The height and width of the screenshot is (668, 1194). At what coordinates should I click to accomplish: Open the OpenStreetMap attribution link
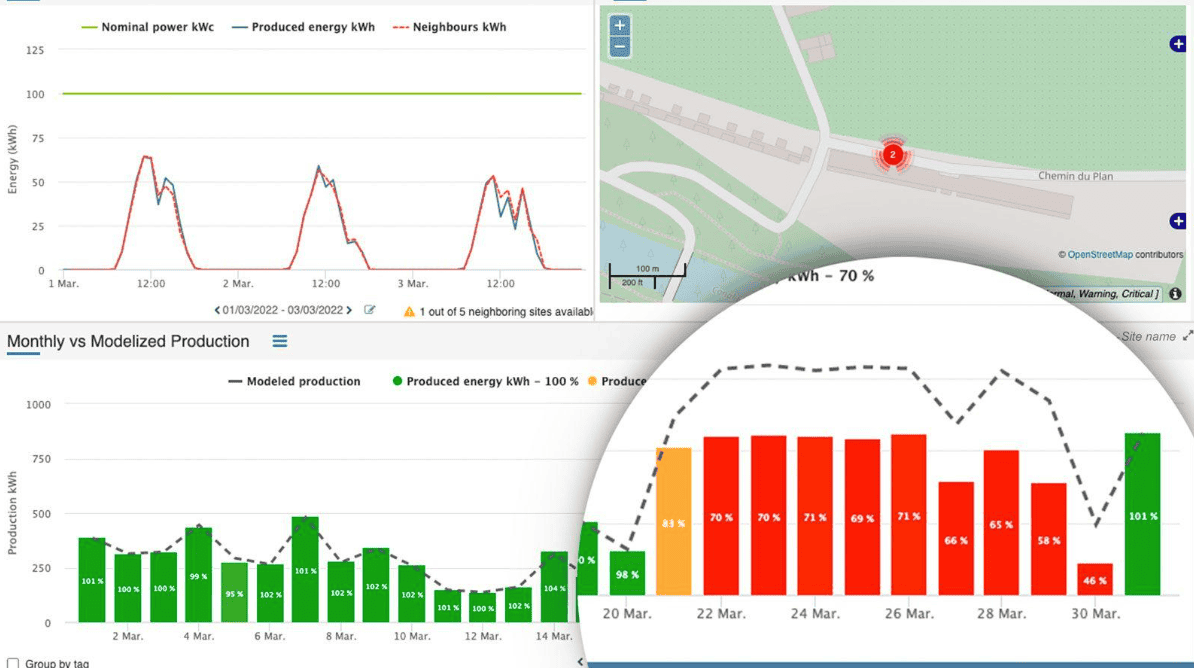1099,255
